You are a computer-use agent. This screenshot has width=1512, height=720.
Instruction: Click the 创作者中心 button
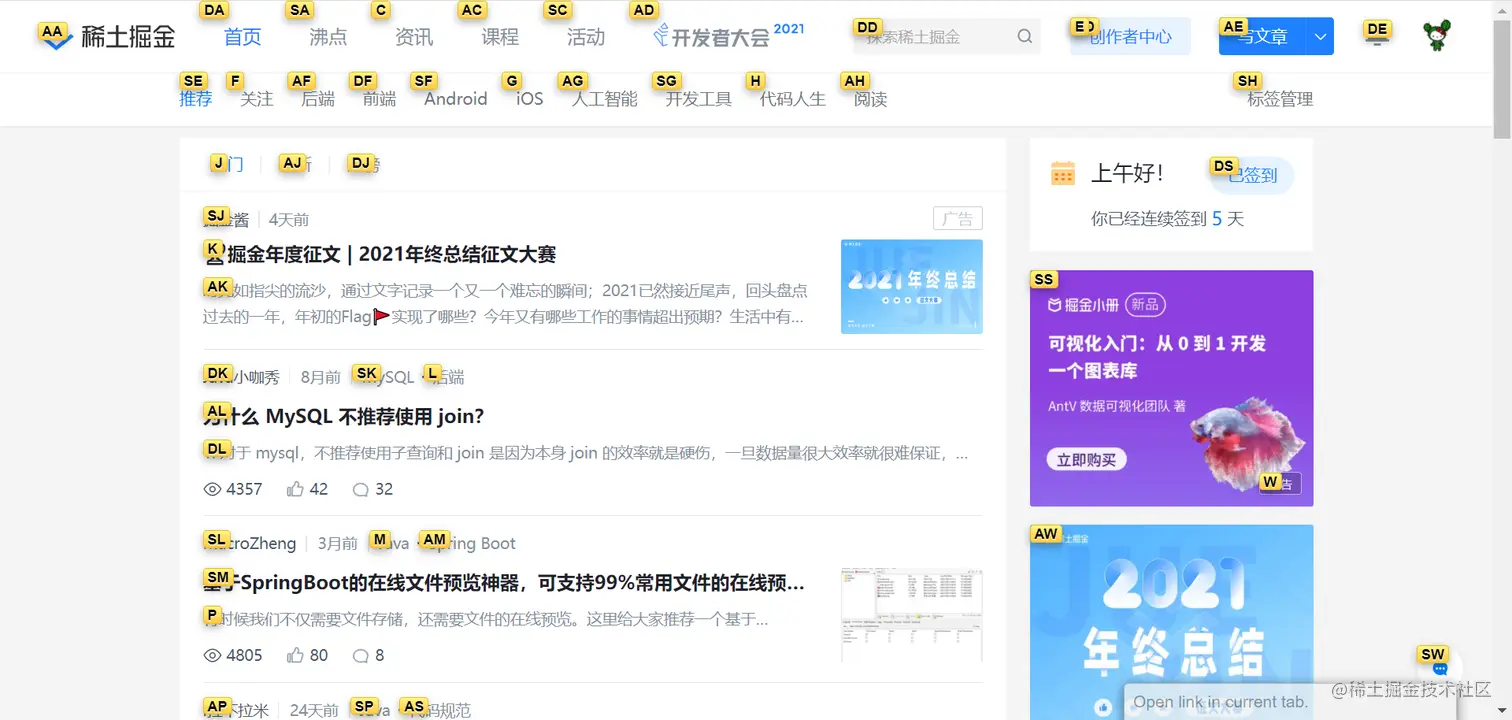1130,37
